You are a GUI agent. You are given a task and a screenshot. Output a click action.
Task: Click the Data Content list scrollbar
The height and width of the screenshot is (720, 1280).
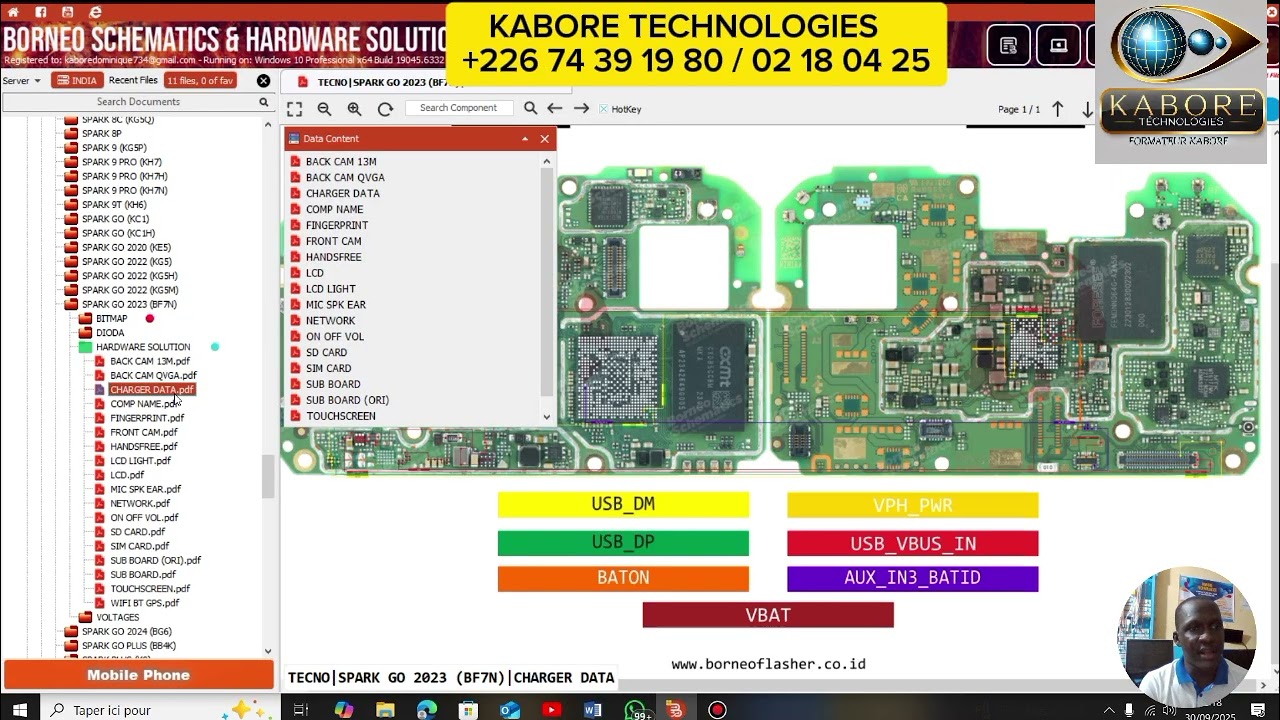[x=546, y=280]
